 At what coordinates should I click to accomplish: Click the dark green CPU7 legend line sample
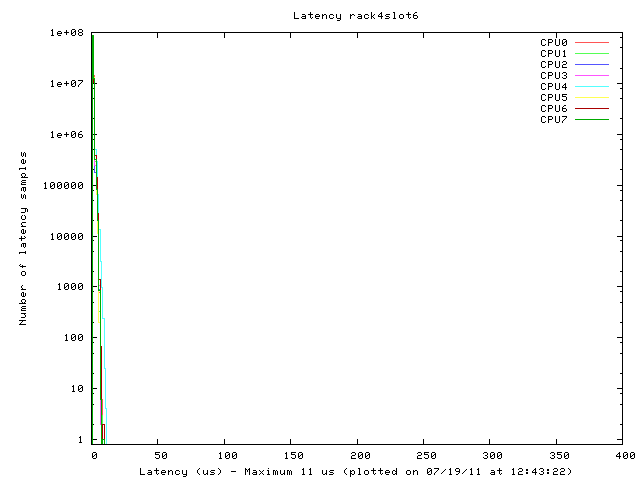coord(592,120)
